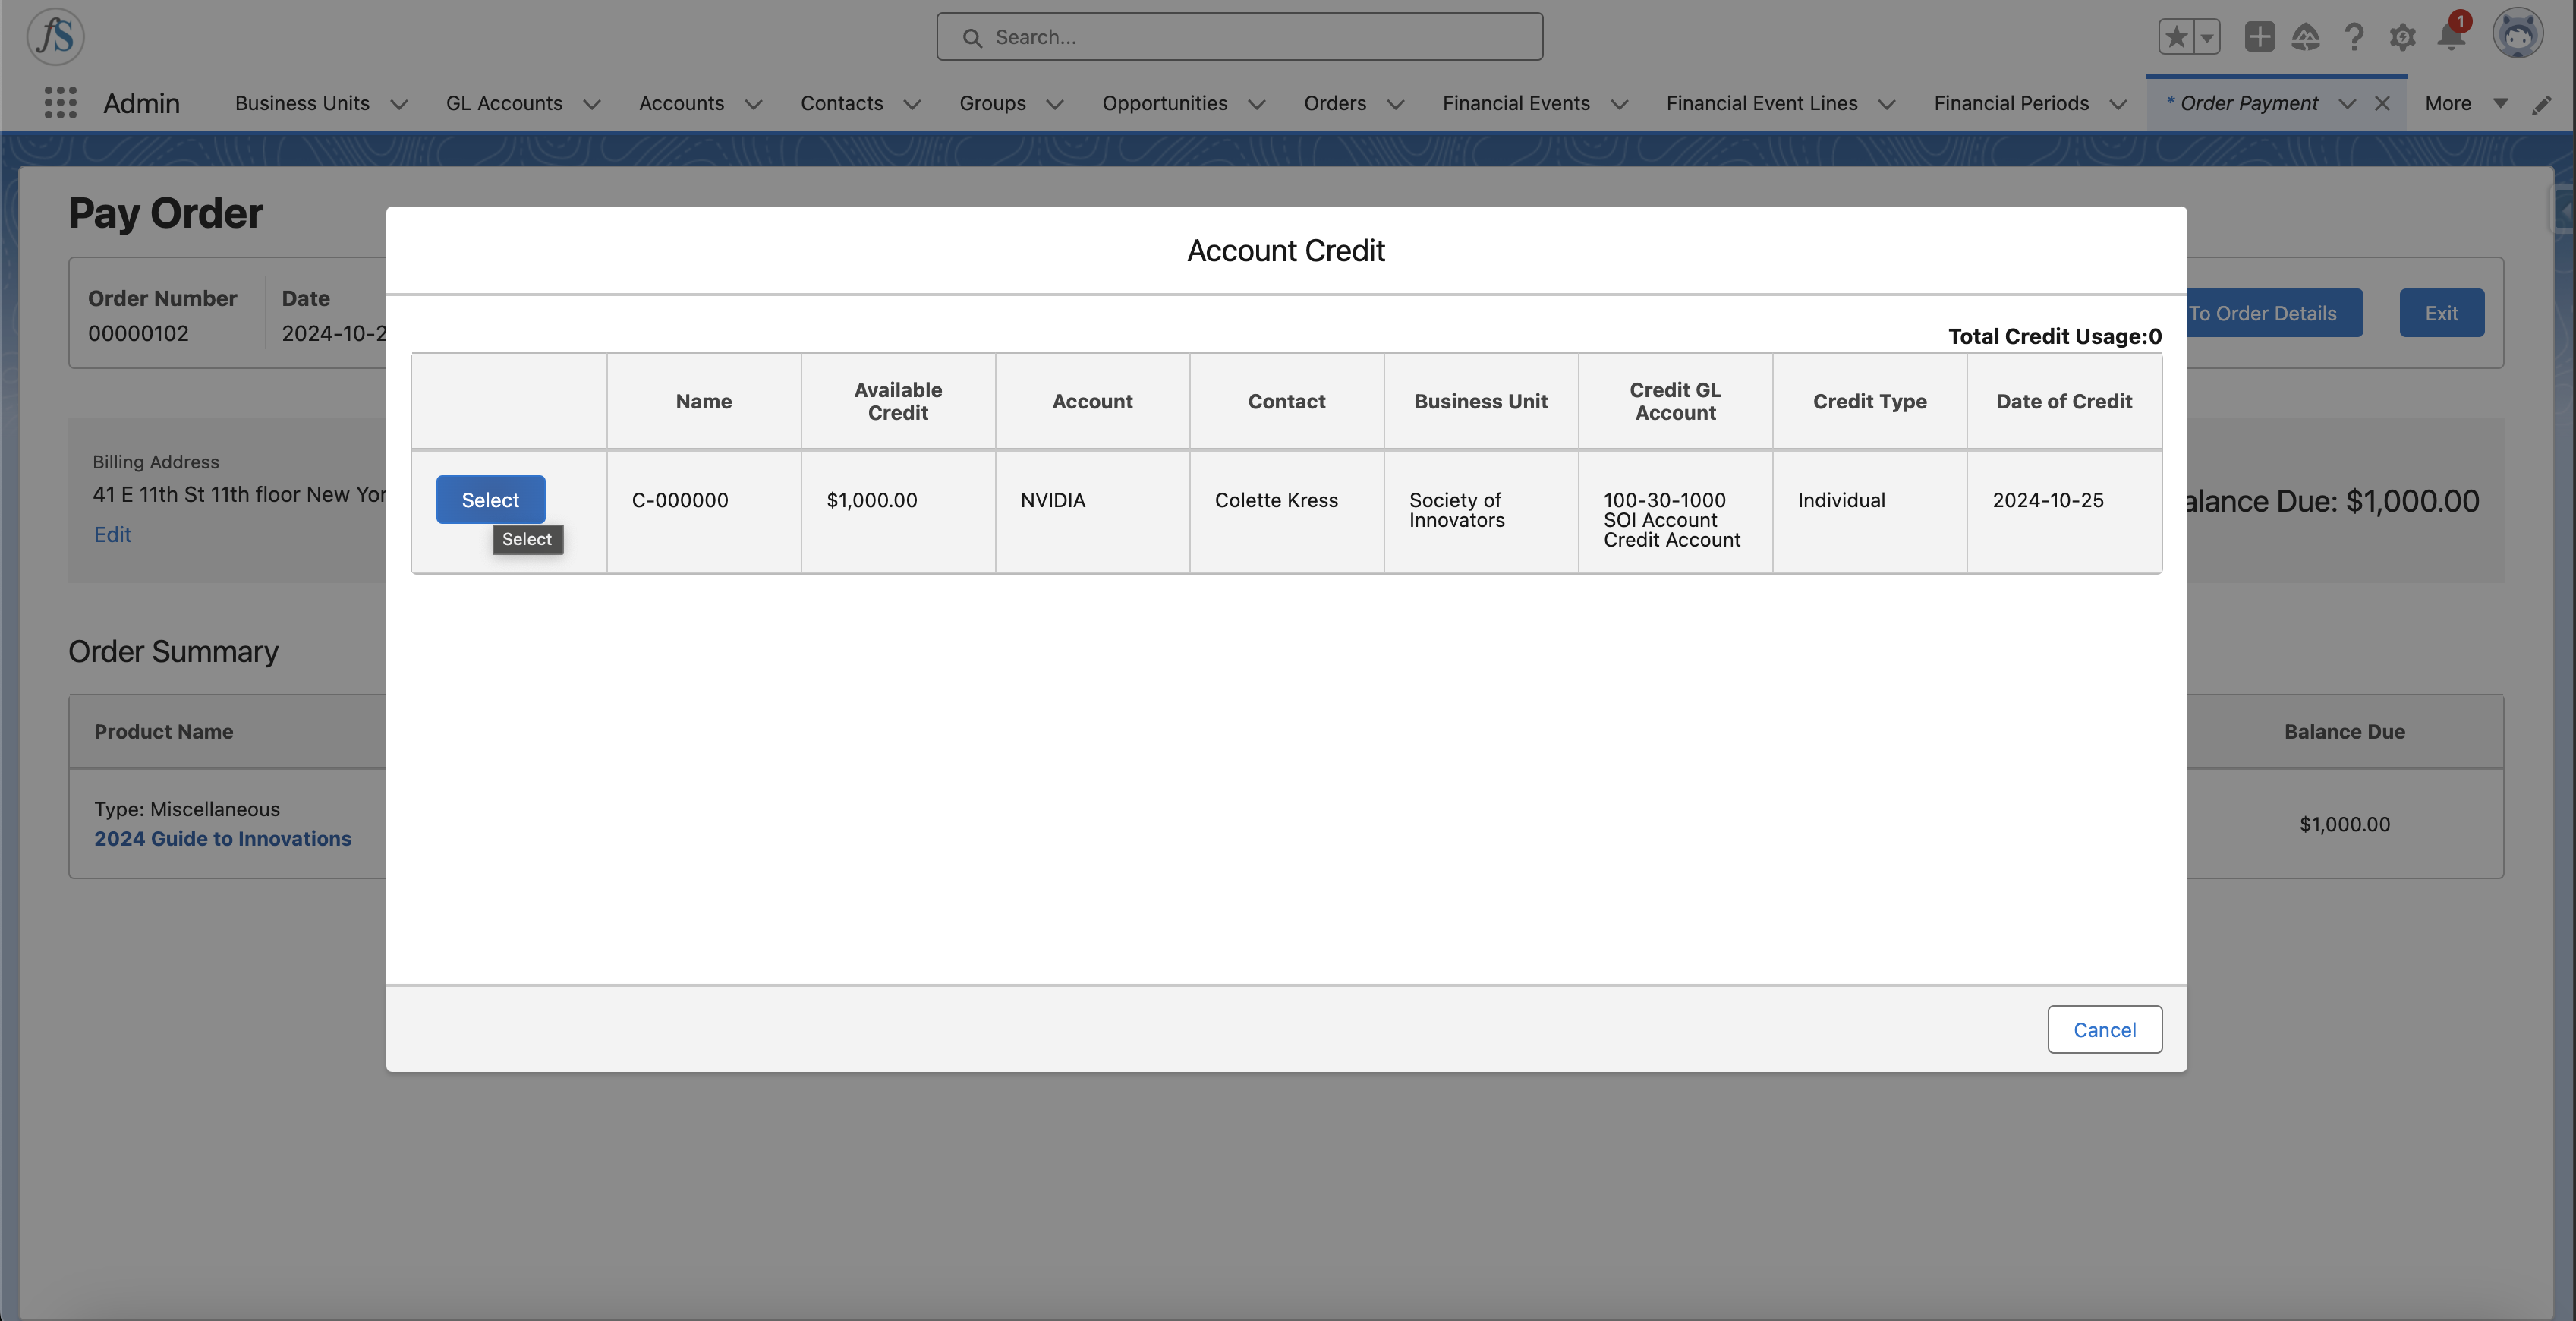Open the Global Actions plus icon

click(2259, 37)
